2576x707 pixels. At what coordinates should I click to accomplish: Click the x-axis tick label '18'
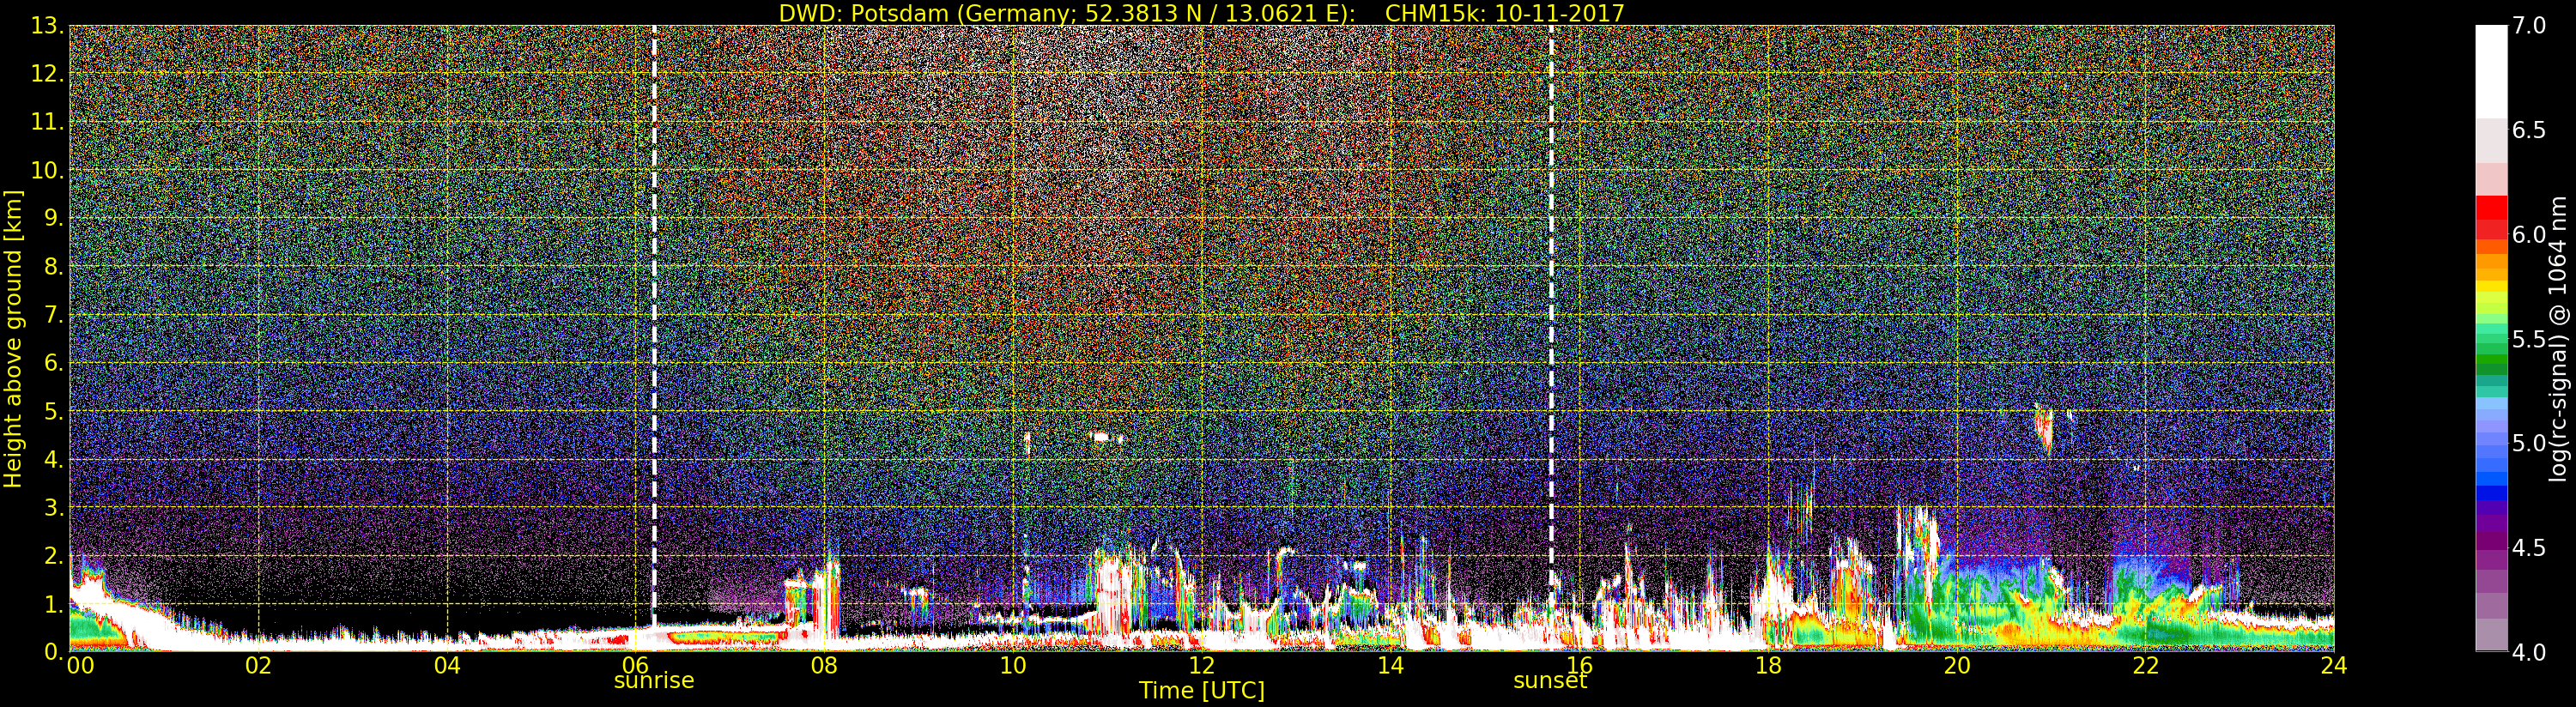[1768, 665]
